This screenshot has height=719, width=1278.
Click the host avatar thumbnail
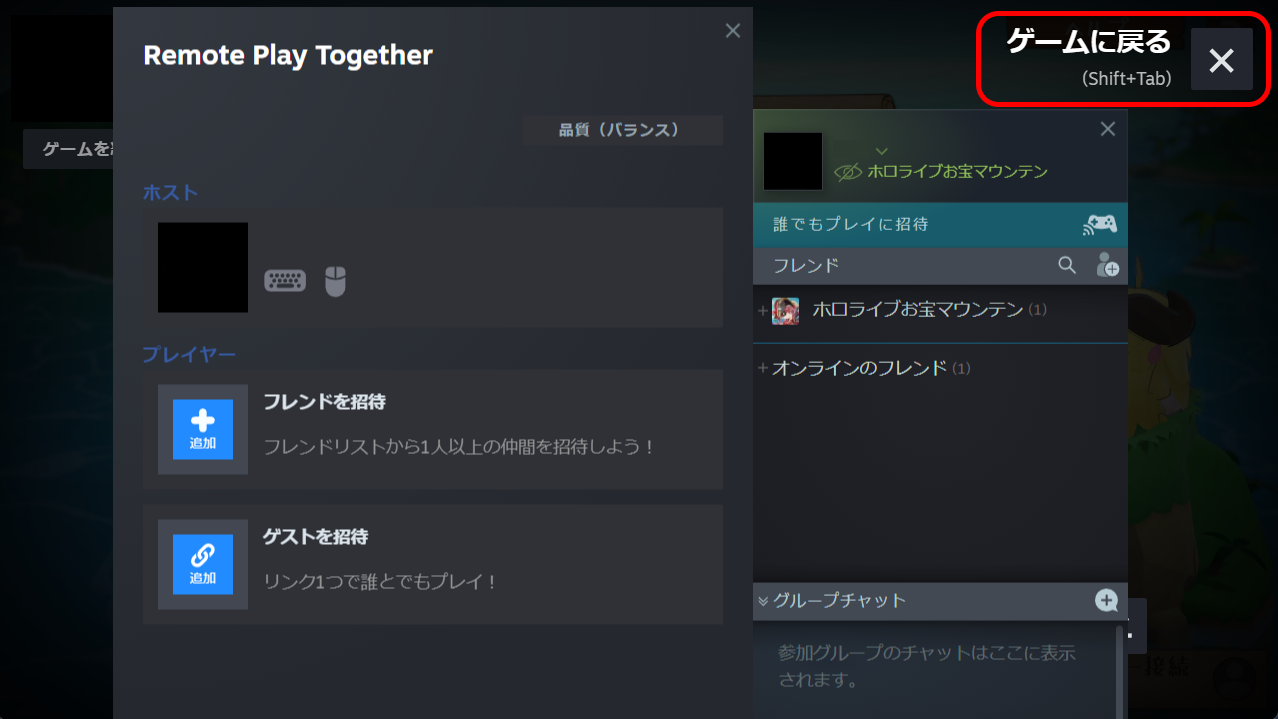click(203, 267)
